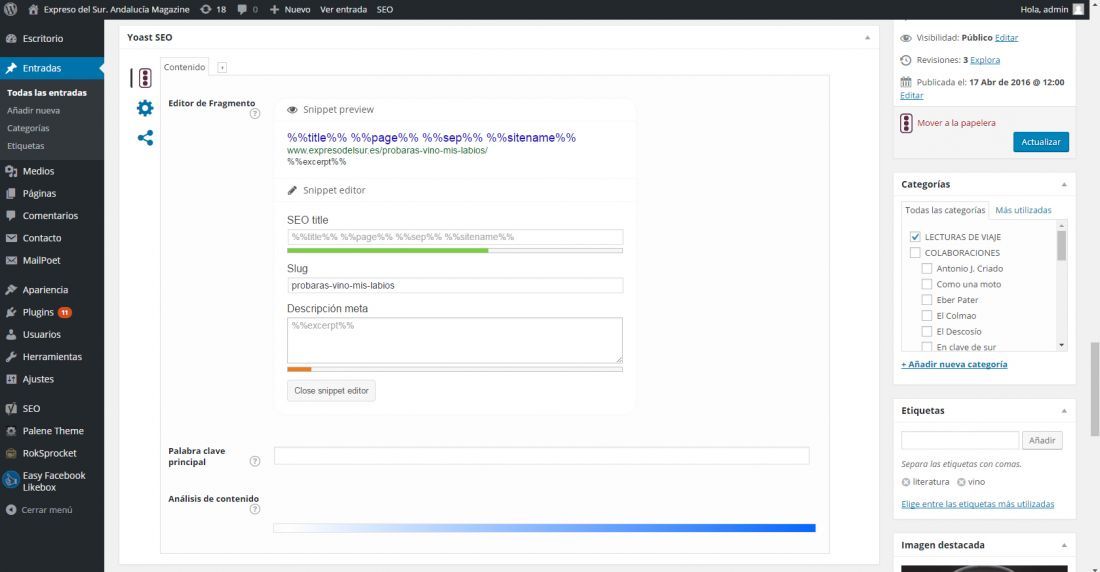Image resolution: width=1100 pixels, height=572 pixels.
Task: Click meta description length progress bar
Action: coord(455,369)
